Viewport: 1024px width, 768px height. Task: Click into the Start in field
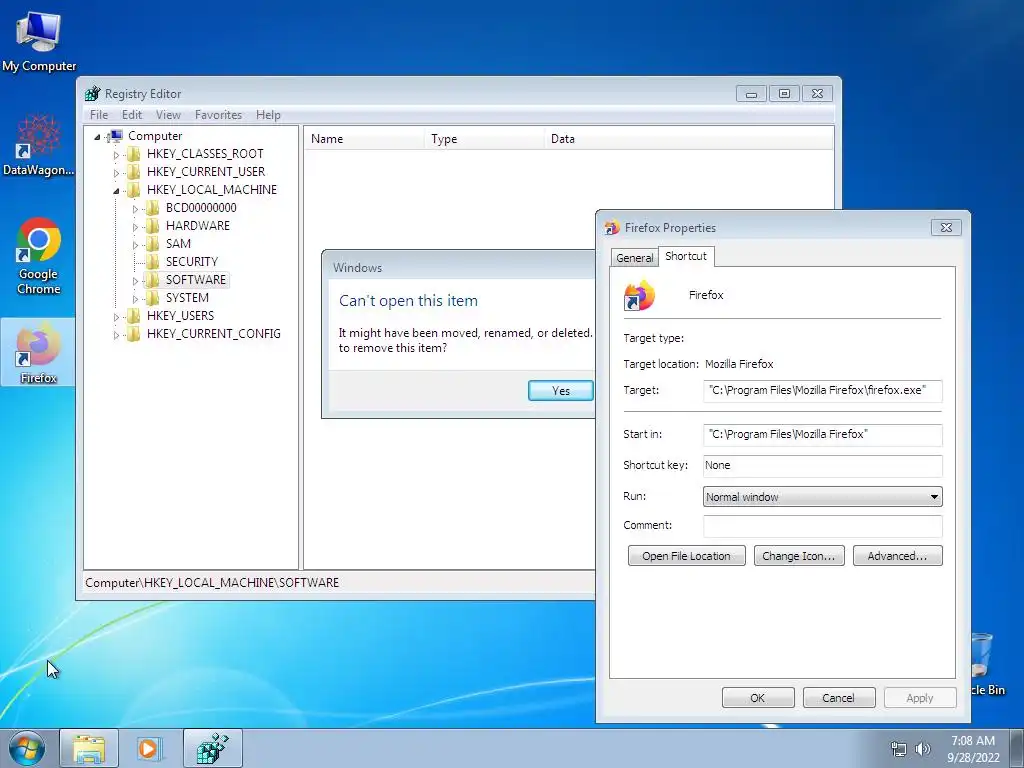pyautogui.click(x=822, y=434)
